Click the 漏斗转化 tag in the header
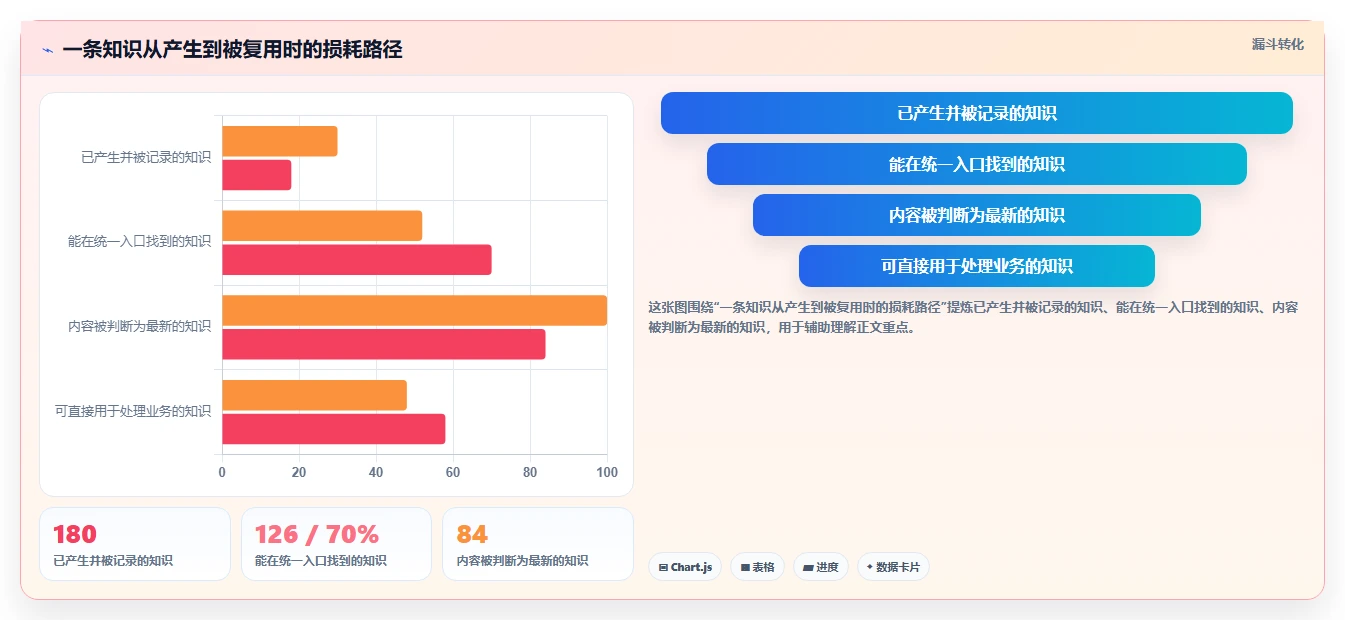The height and width of the screenshot is (620, 1345). point(1277,44)
